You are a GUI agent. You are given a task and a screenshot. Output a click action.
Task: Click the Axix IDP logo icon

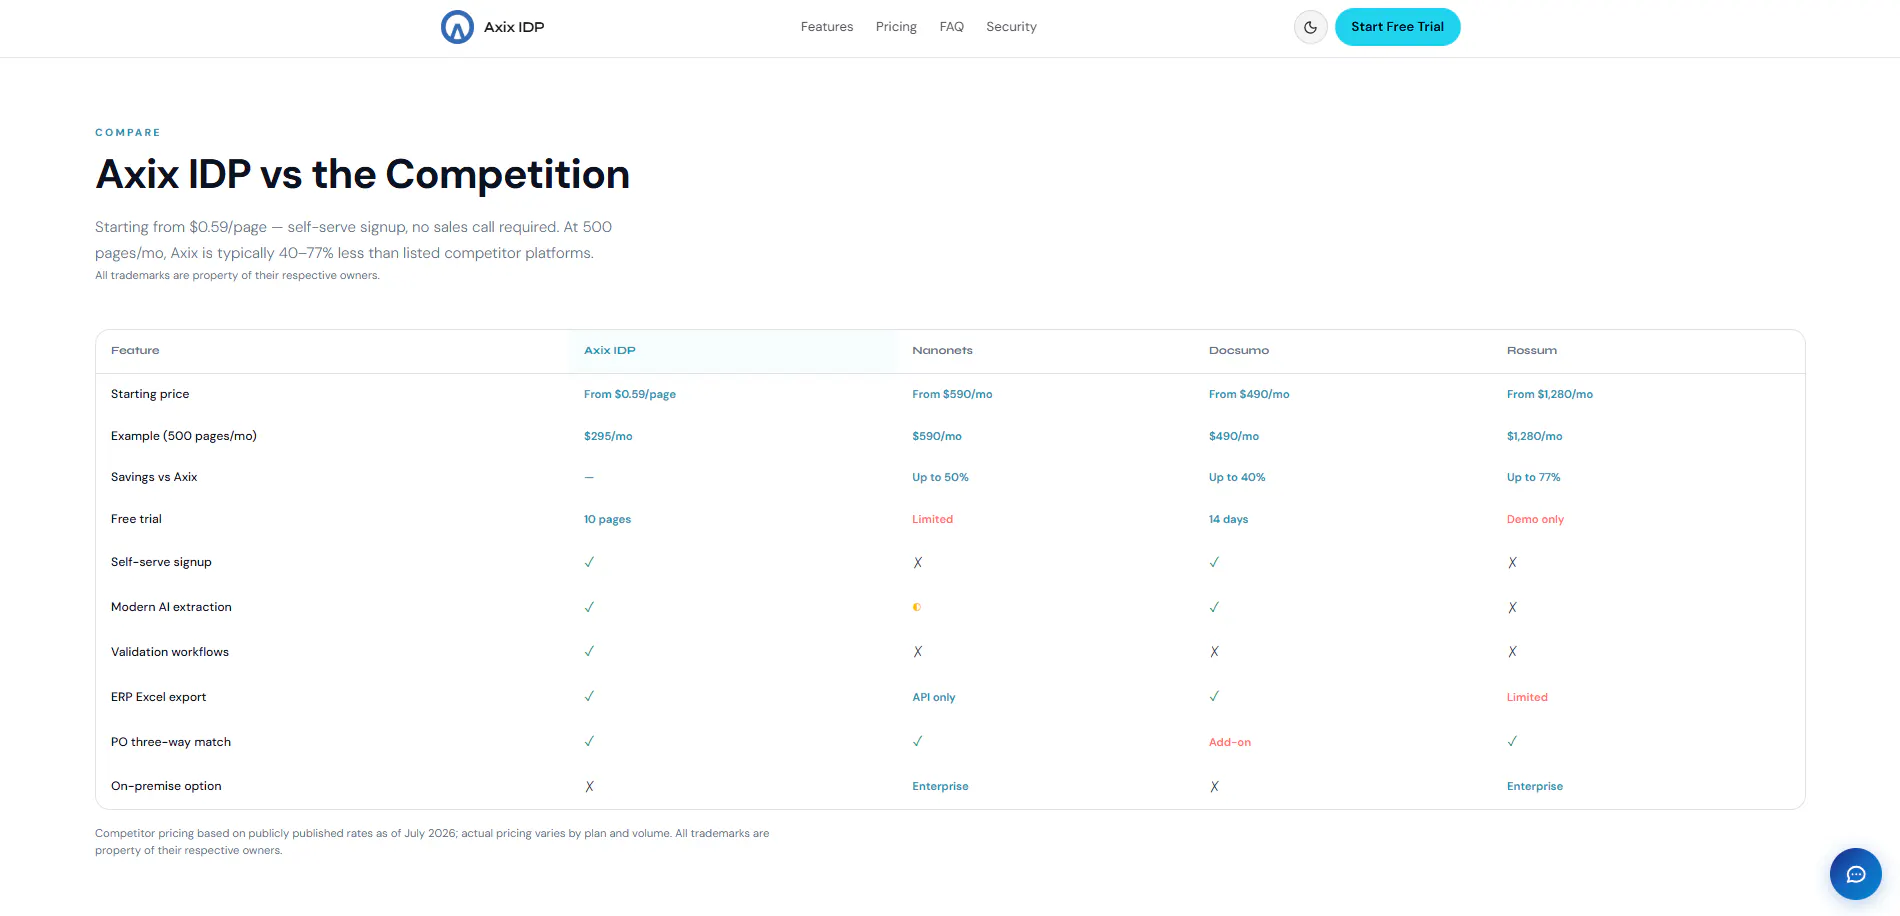pyautogui.click(x=457, y=27)
